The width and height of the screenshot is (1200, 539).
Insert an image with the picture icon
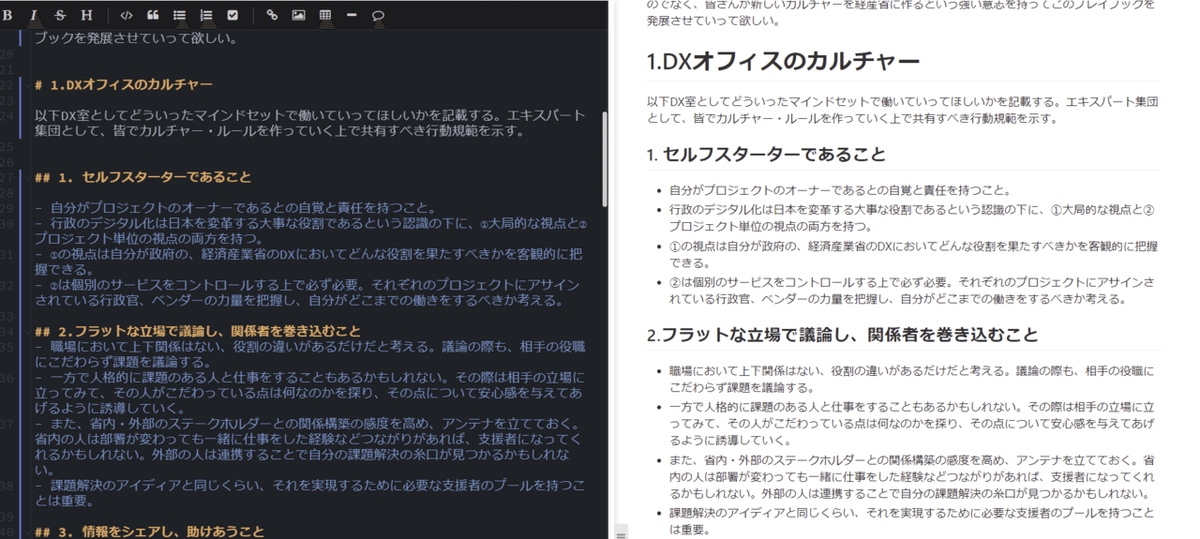point(298,15)
